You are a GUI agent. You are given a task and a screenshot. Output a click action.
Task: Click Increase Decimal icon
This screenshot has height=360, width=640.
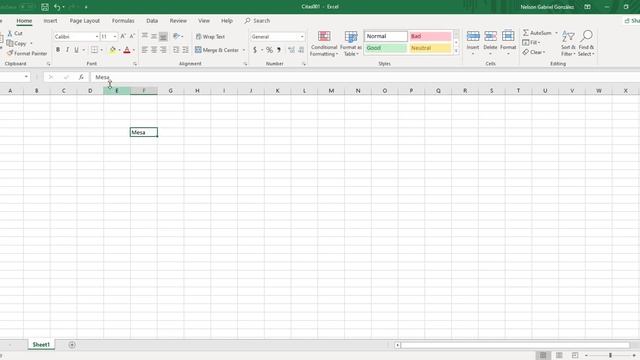291,50
